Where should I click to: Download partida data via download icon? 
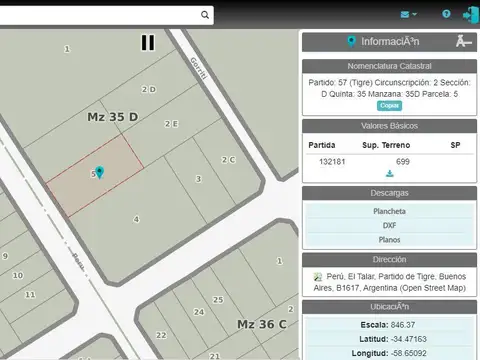click(x=389, y=174)
